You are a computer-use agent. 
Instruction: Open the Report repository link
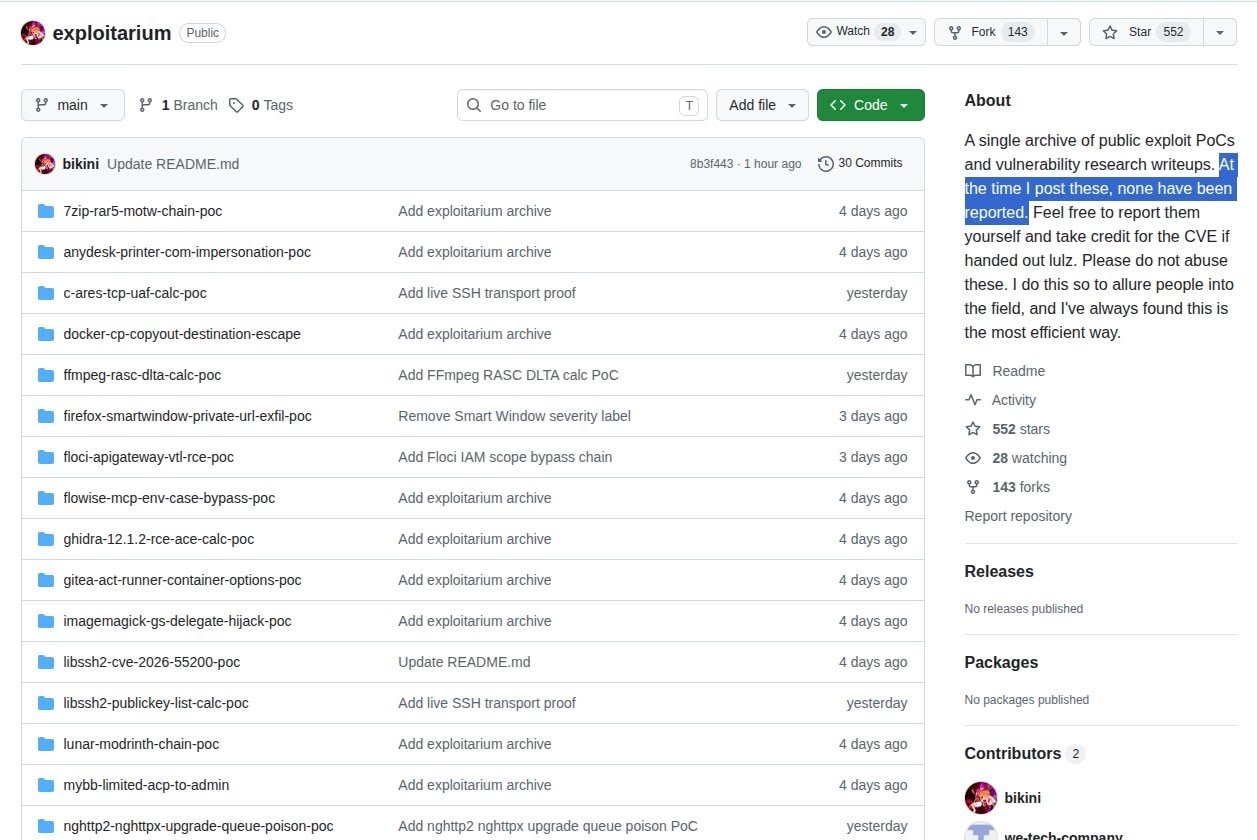coord(1018,516)
